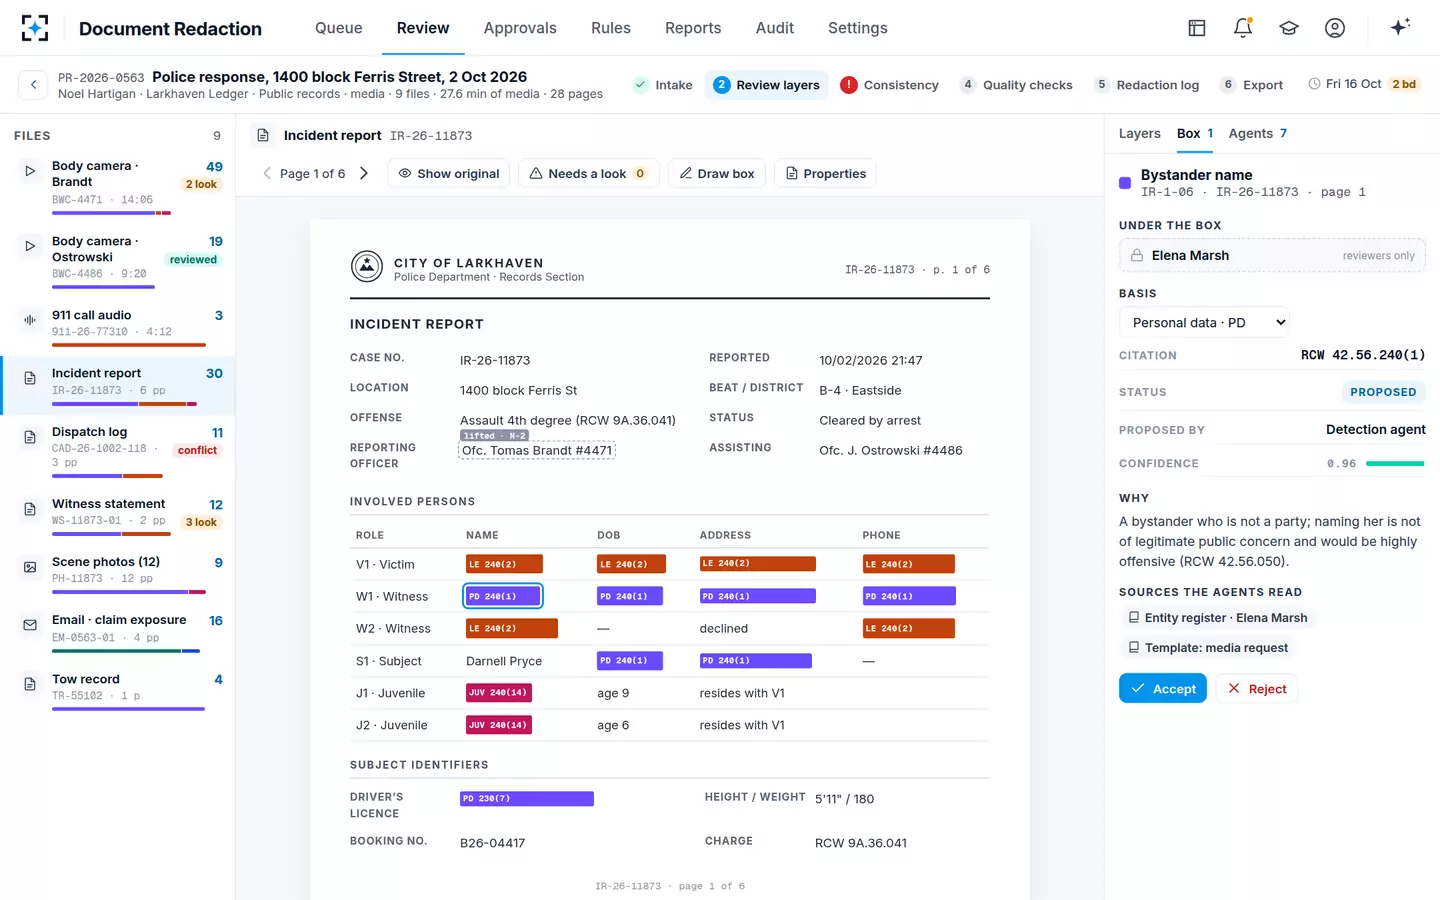Open the layout panel icon in header
The height and width of the screenshot is (900, 1440).
[1197, 28]
